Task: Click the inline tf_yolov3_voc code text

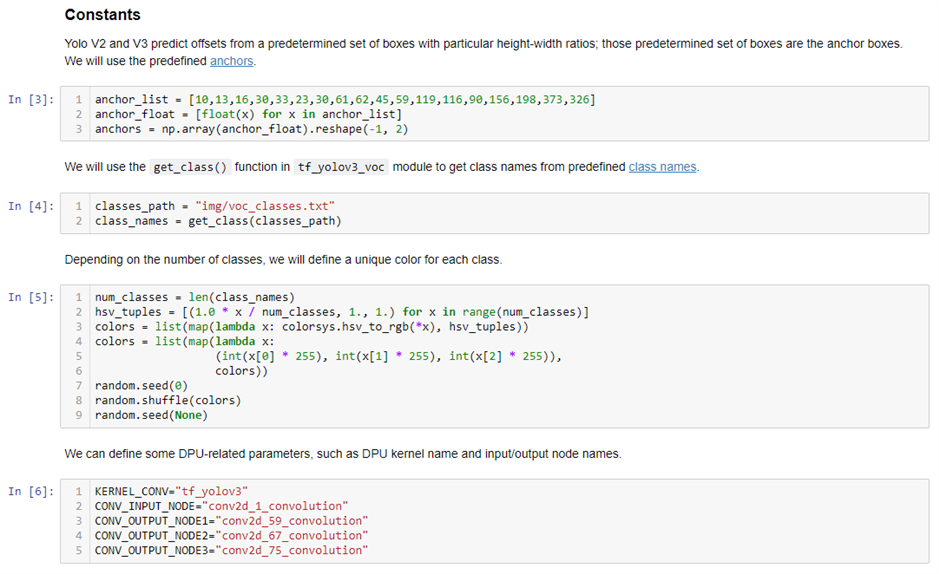Action: click(x=341, y=167)
